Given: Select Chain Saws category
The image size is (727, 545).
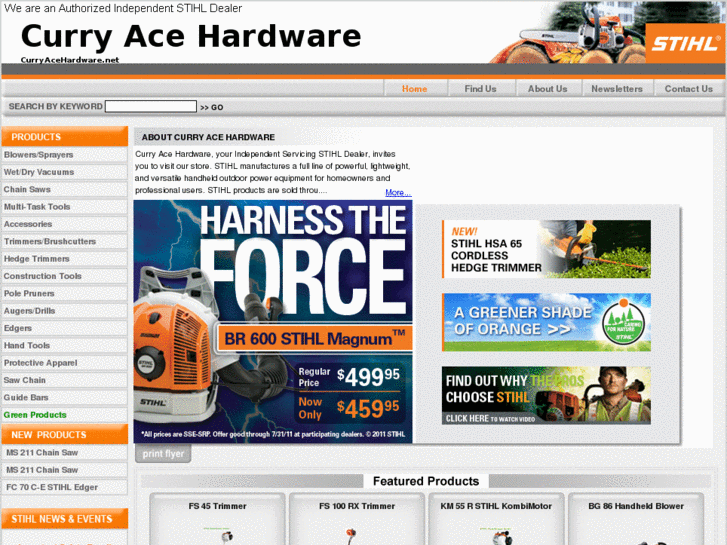Looking at the screenshot, I should (x=64, y=189).
